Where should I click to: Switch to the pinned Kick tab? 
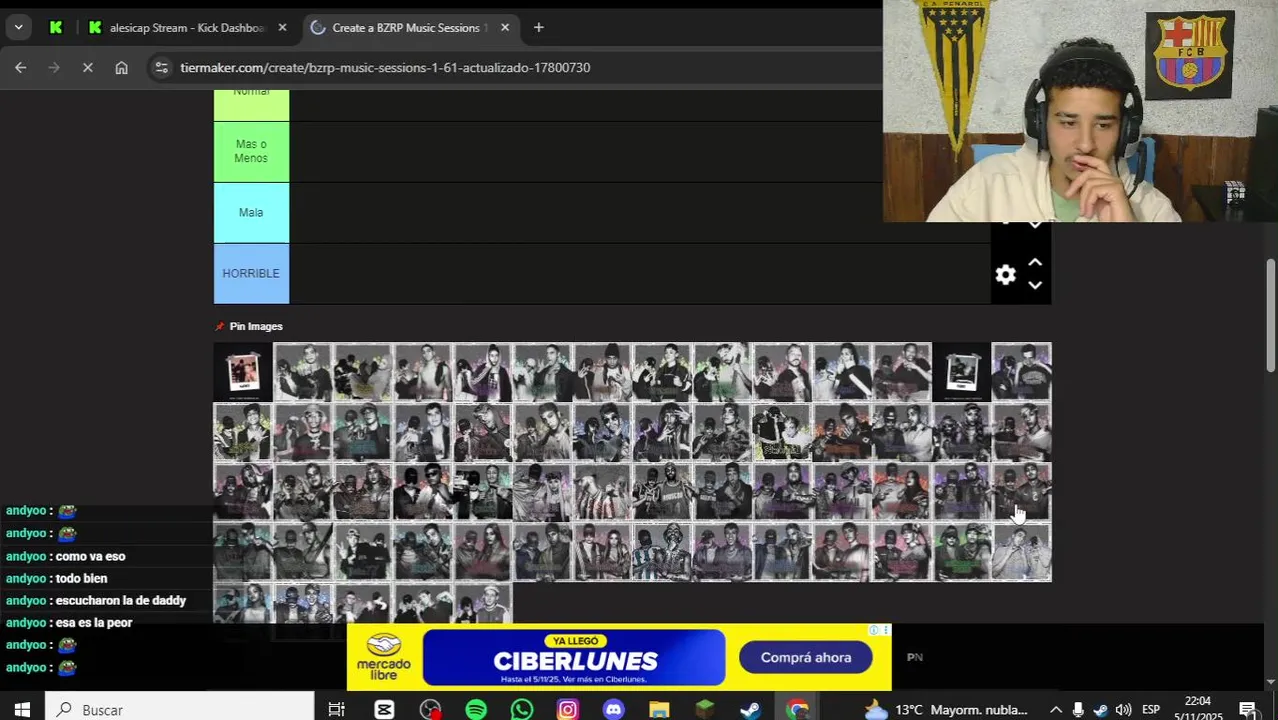point(56,27)
